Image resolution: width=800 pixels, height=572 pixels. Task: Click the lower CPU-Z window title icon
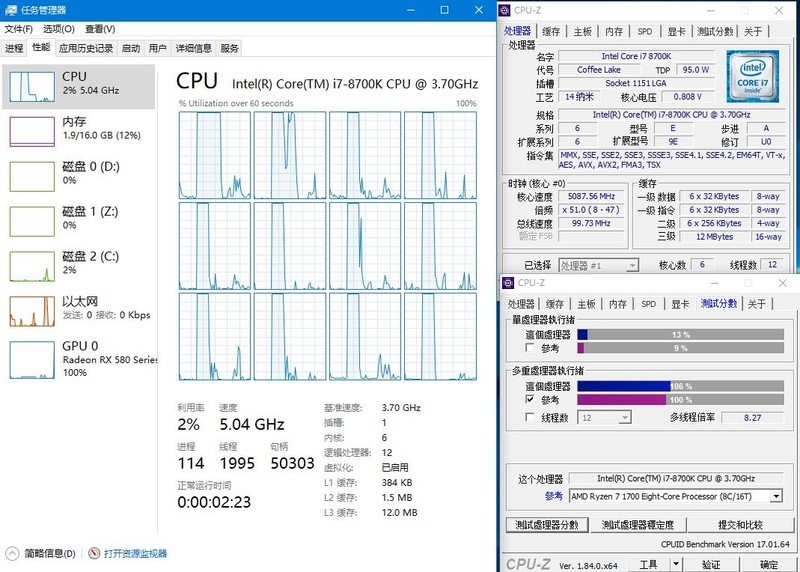coord(508,282)
